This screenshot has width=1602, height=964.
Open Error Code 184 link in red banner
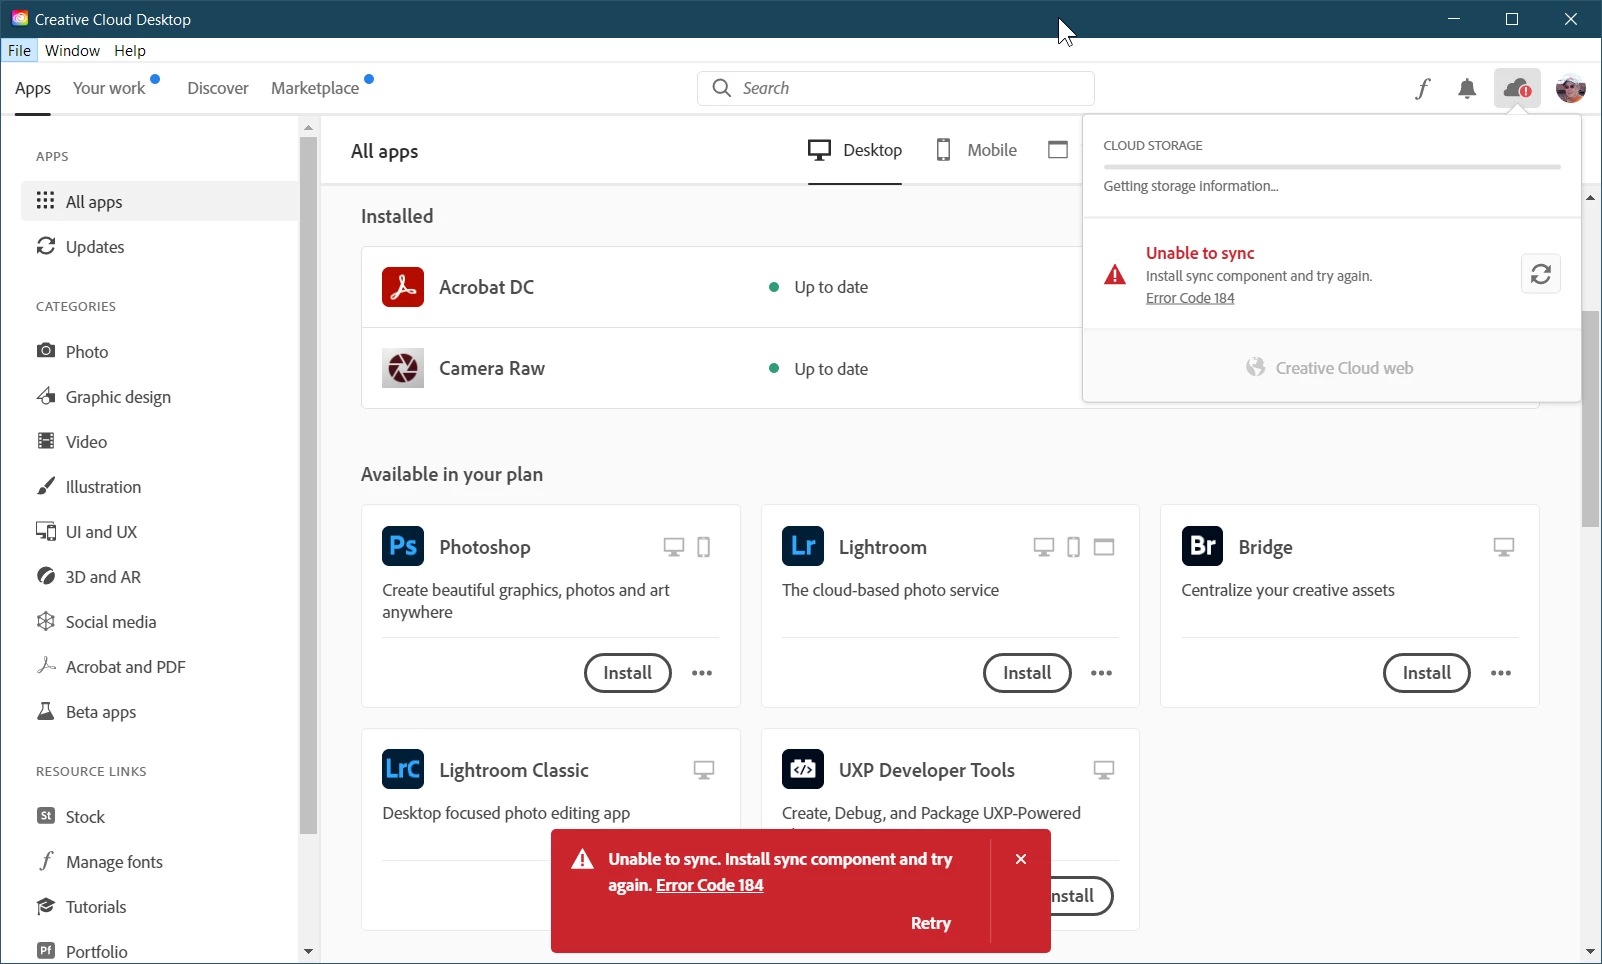(710, 885)
